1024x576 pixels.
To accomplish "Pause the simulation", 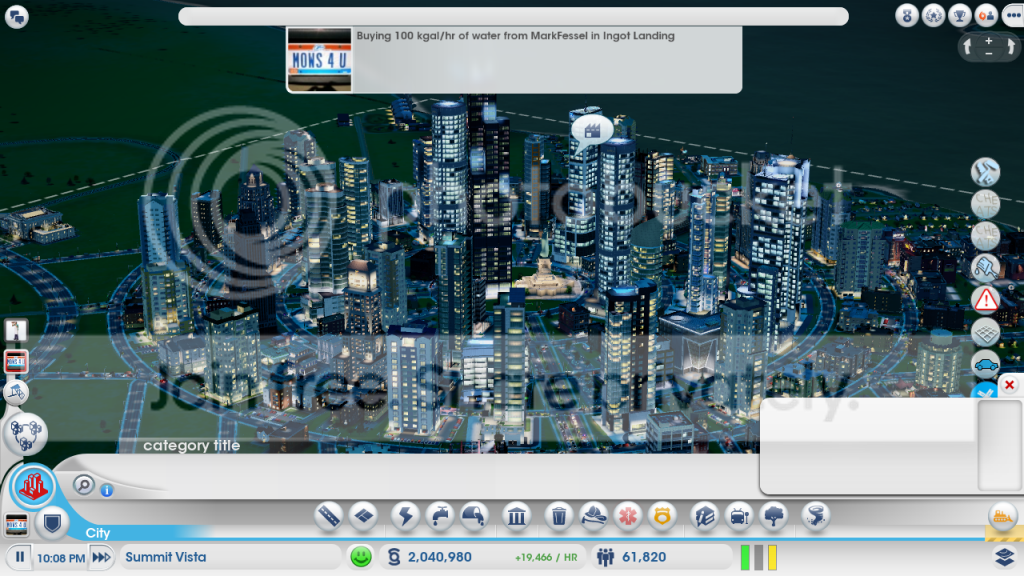I will 20,557.
